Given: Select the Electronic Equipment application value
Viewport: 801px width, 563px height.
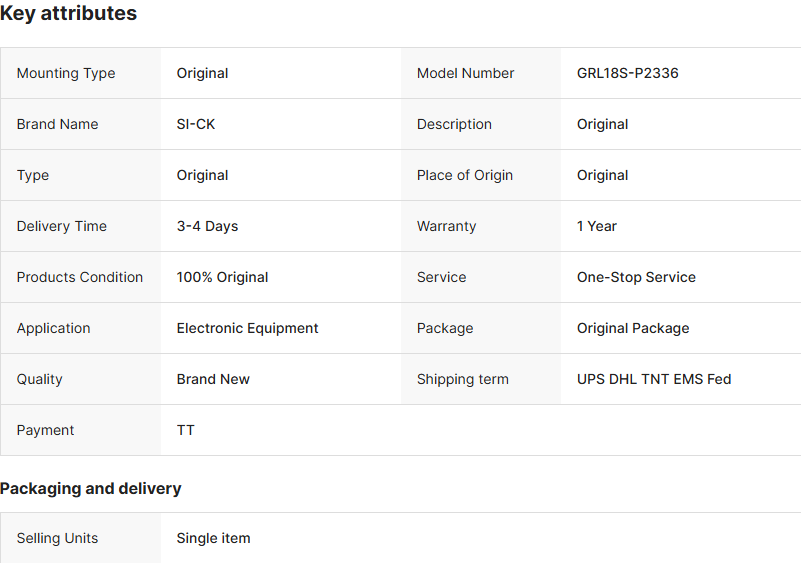Looking at the screenshot, I should point(247,328).
